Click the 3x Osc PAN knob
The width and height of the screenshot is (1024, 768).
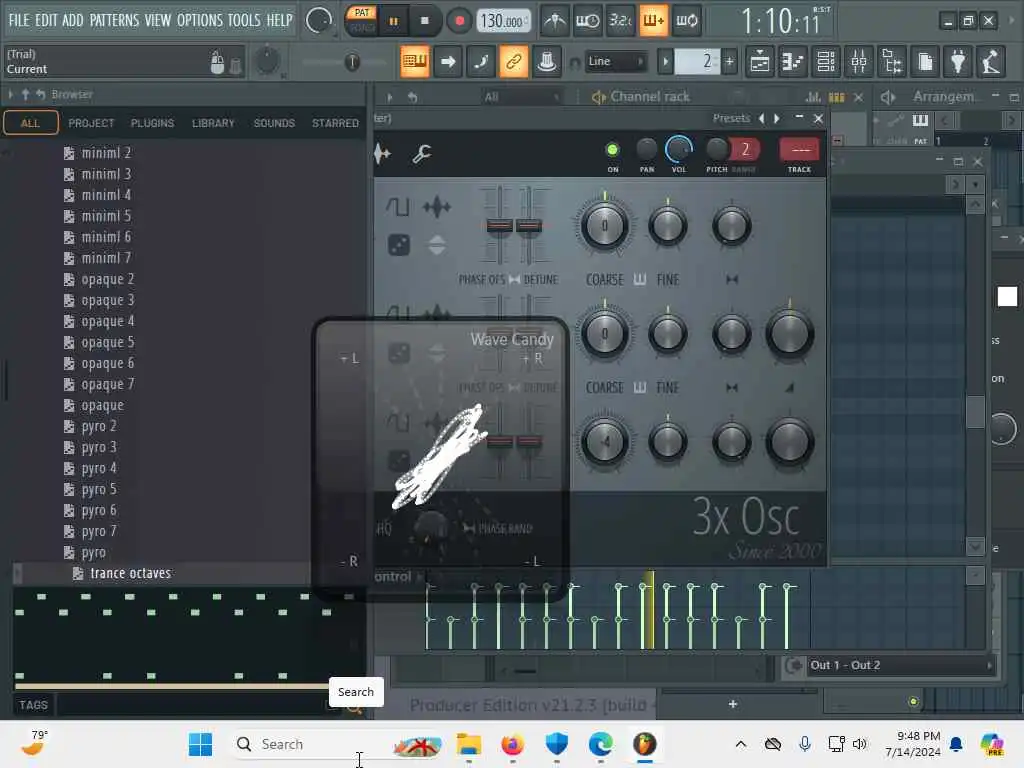click(x=647, y=150)
